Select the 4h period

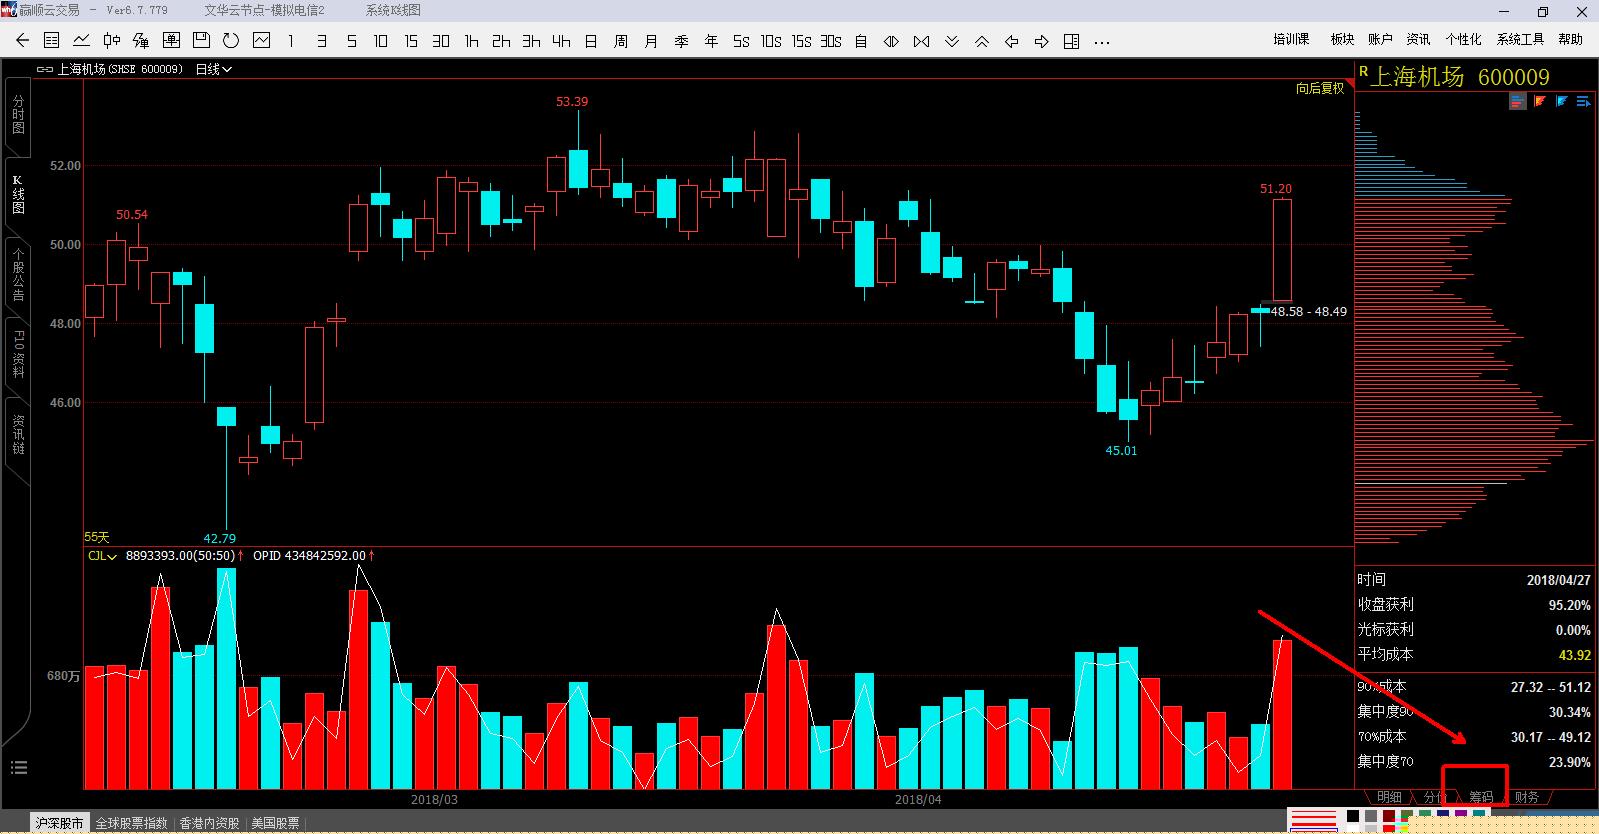[561, 41]
